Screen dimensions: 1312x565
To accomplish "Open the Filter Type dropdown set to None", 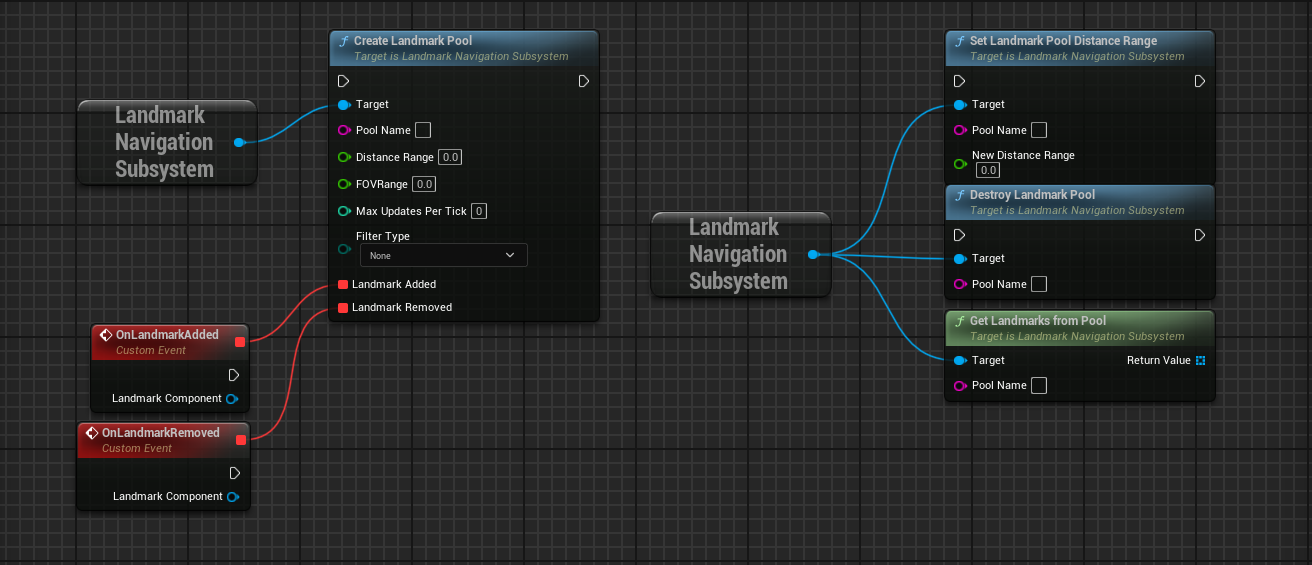I will pyautogui.click(x=443, y=255).
